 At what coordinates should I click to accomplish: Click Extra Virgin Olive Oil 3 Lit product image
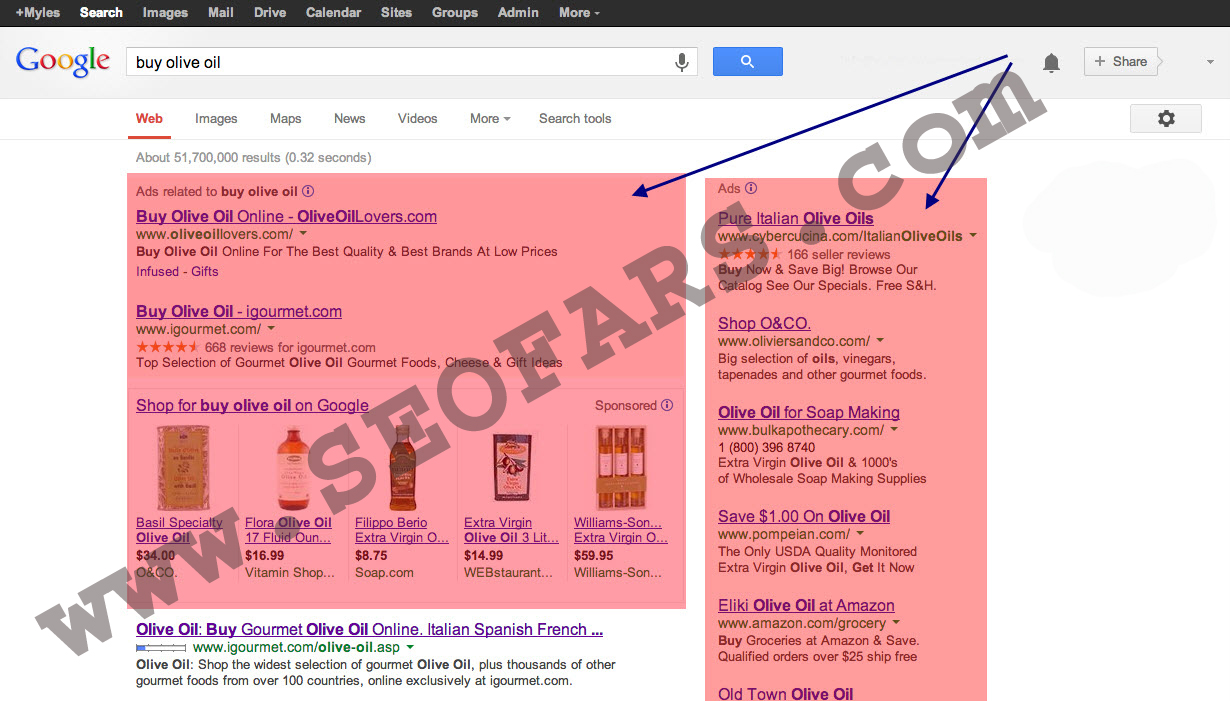[x=512, y=468]
